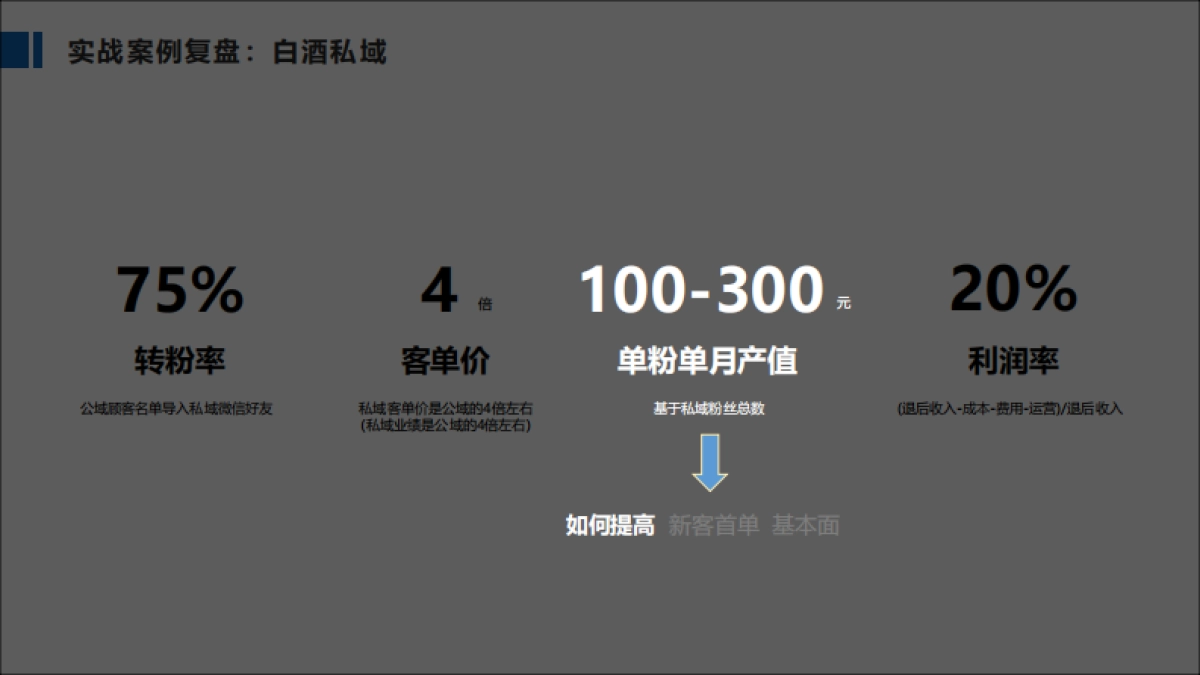1200x675 pixels.
Task: Click the 20% figure
Action: [1013, 290]
